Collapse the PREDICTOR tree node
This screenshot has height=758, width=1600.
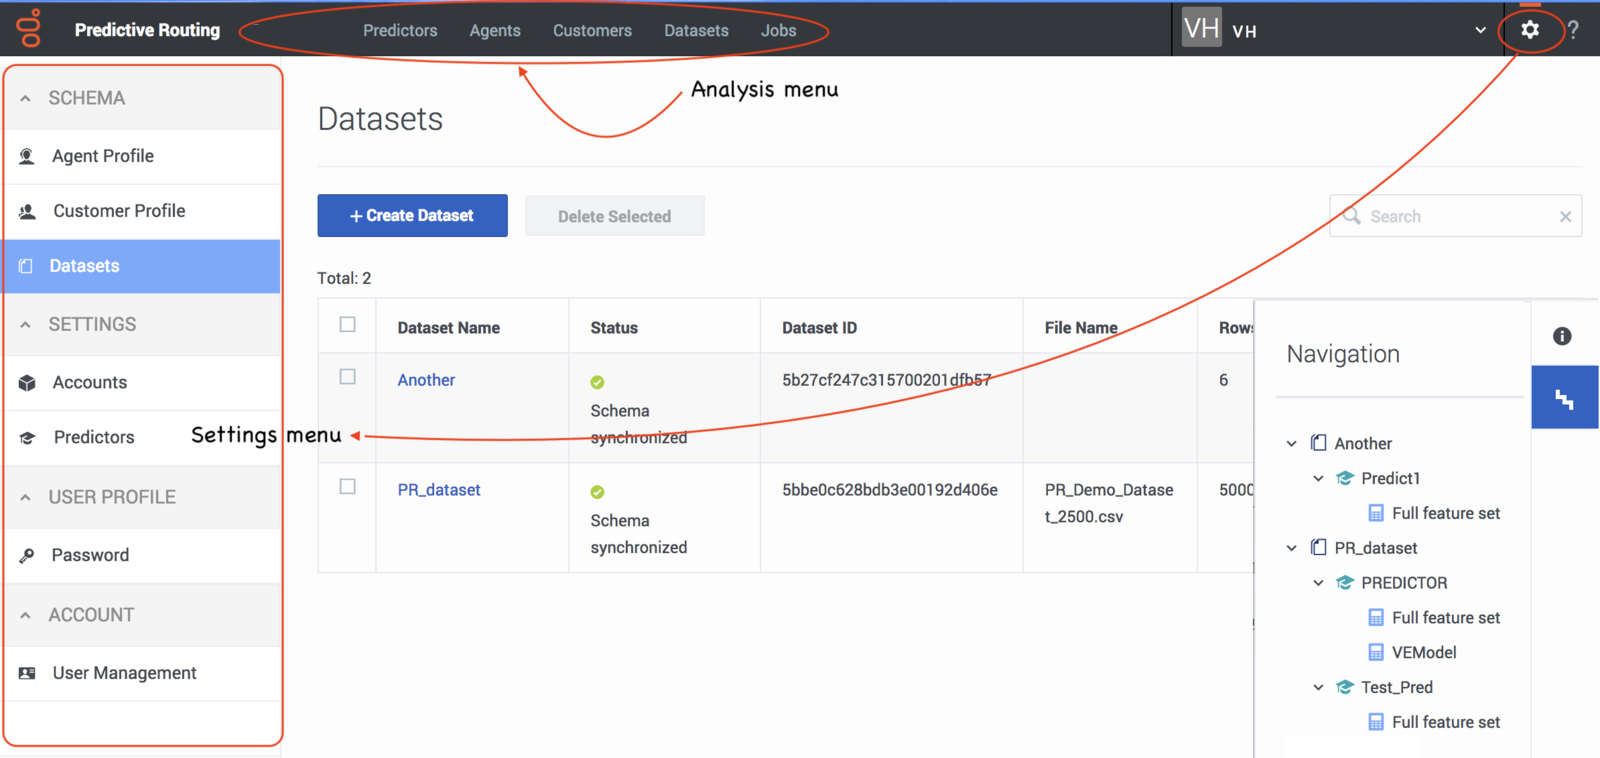coord(1318,583)
